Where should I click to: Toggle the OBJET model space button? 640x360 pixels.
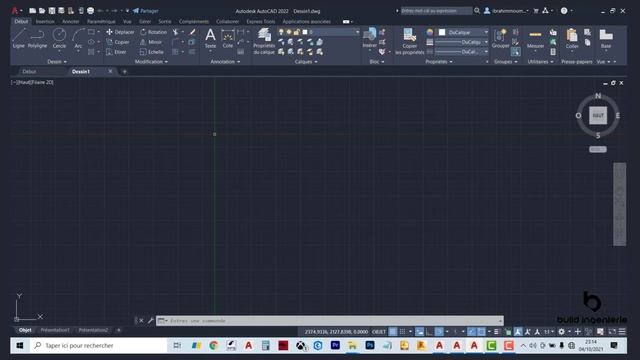[x=379, y=332]
